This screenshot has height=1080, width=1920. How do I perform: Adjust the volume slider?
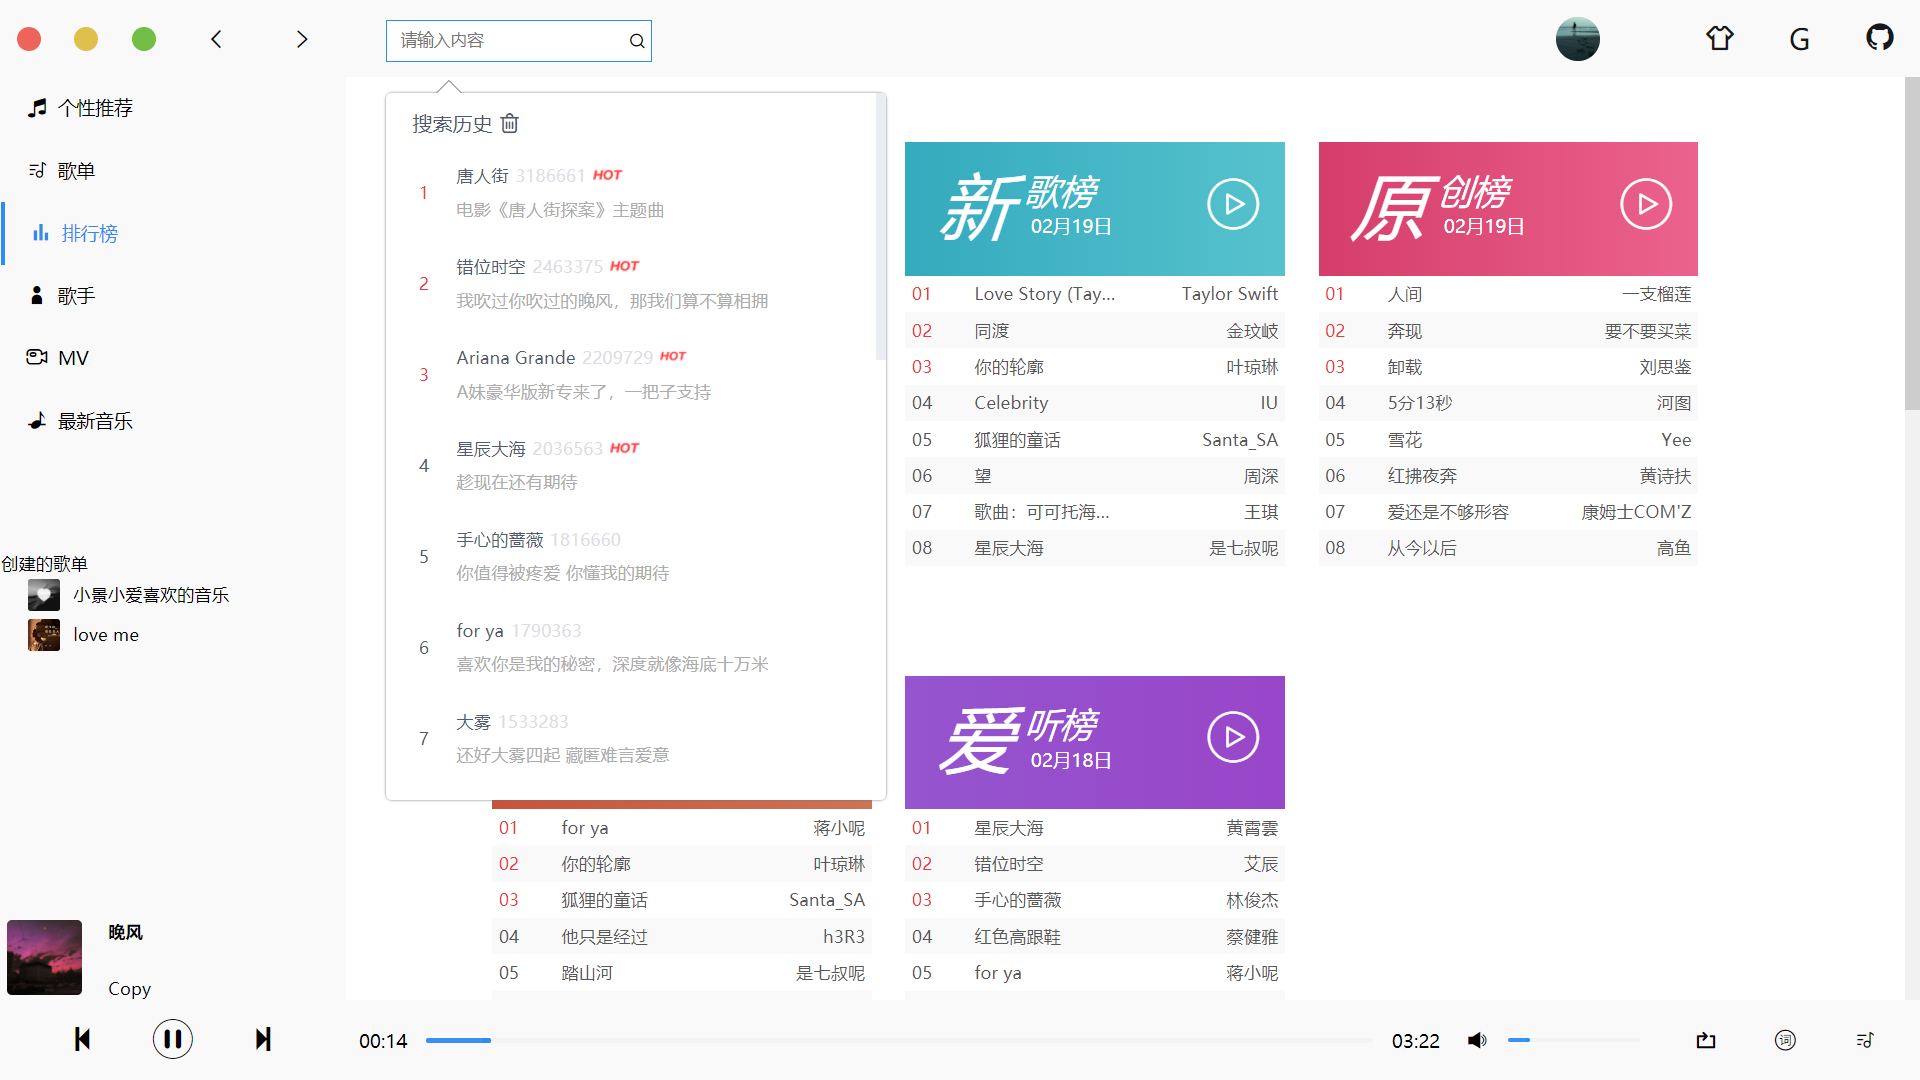(x=1573, y=1041)
